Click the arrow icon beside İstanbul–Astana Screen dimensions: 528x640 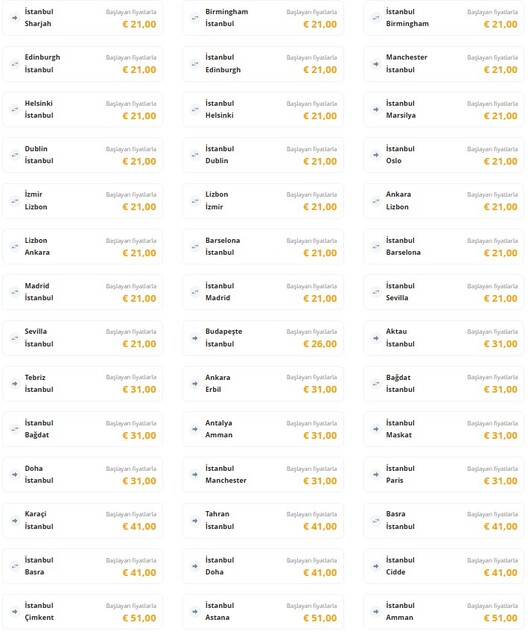195,611
